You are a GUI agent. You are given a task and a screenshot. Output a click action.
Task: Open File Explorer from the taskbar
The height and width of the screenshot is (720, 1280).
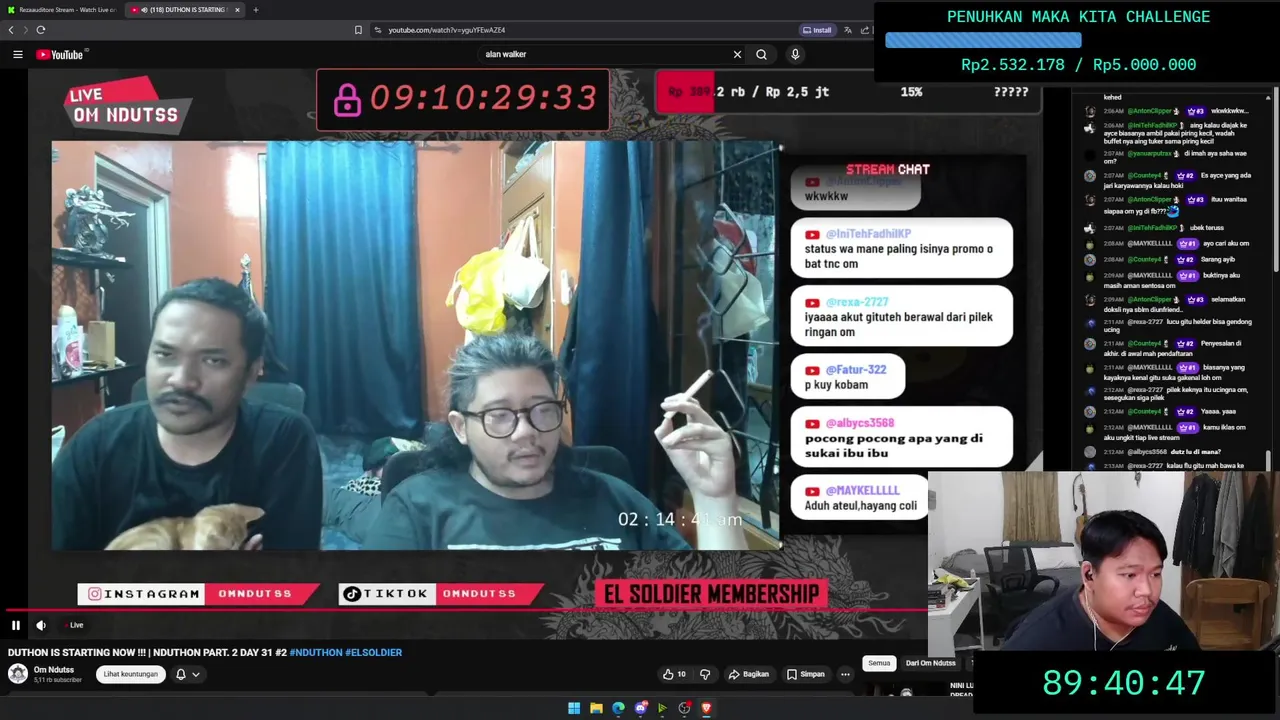[x=596, y=708]
